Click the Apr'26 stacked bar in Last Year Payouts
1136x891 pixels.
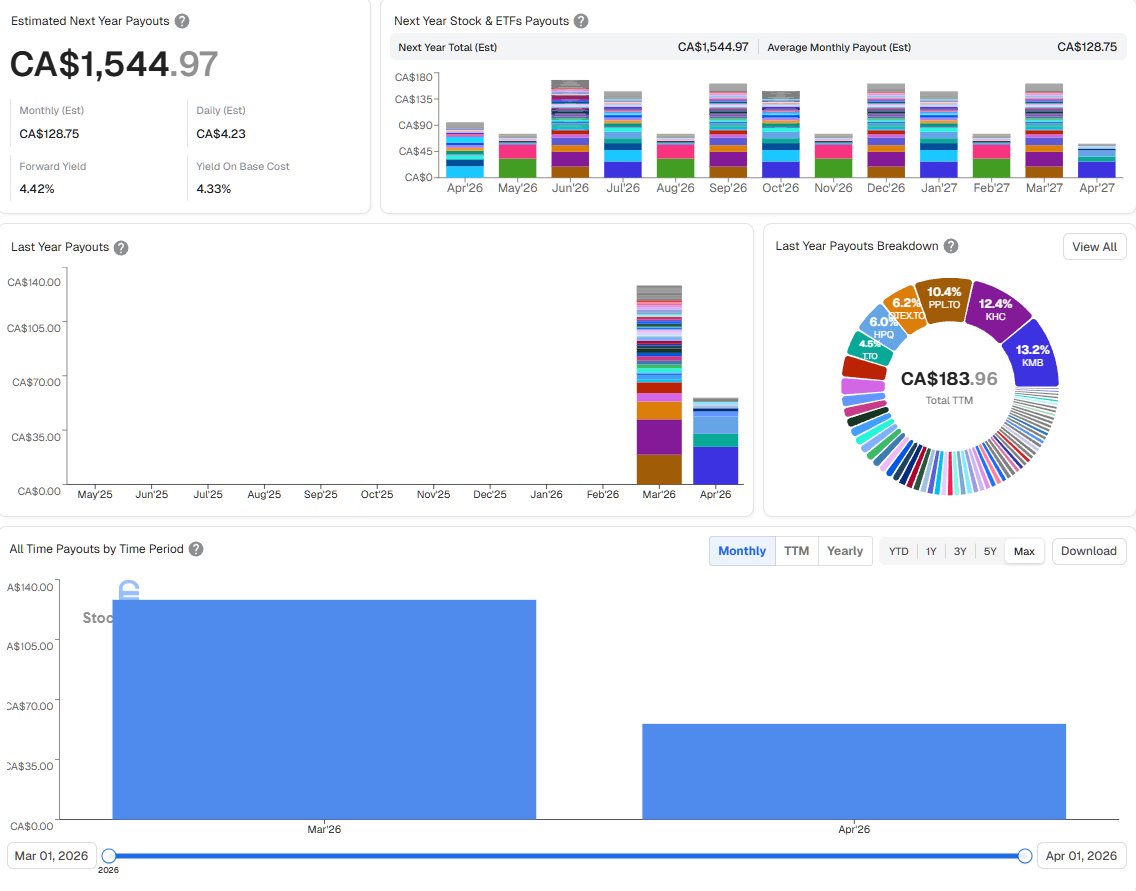pyautogui.click(x=716, y=441)
